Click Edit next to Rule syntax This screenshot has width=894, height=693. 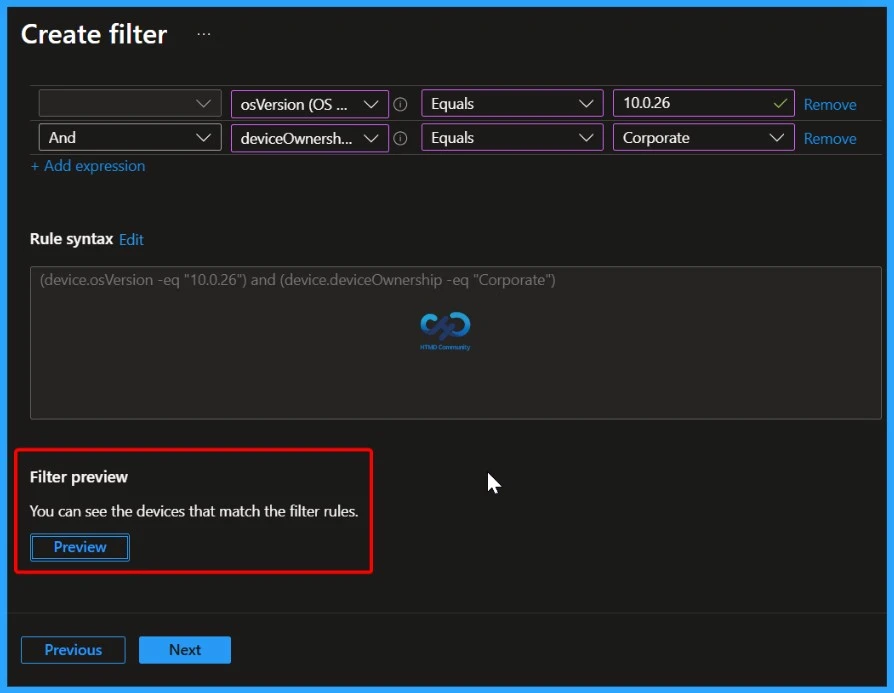(131, 239)
